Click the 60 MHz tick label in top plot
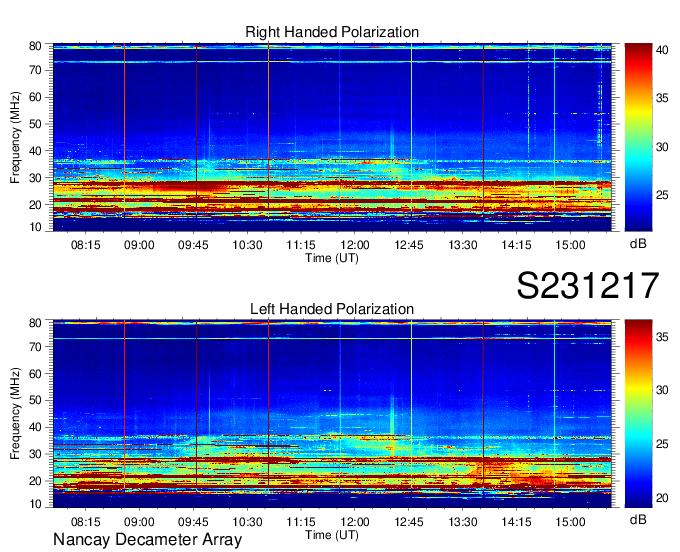 tap(35, 97)
